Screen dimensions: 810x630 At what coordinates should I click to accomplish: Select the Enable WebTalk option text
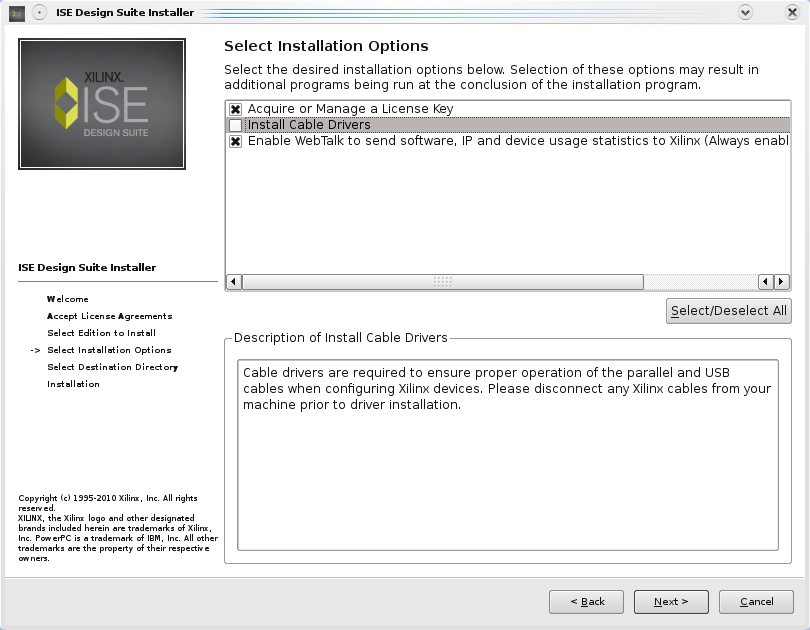click(x=518, y=141)
